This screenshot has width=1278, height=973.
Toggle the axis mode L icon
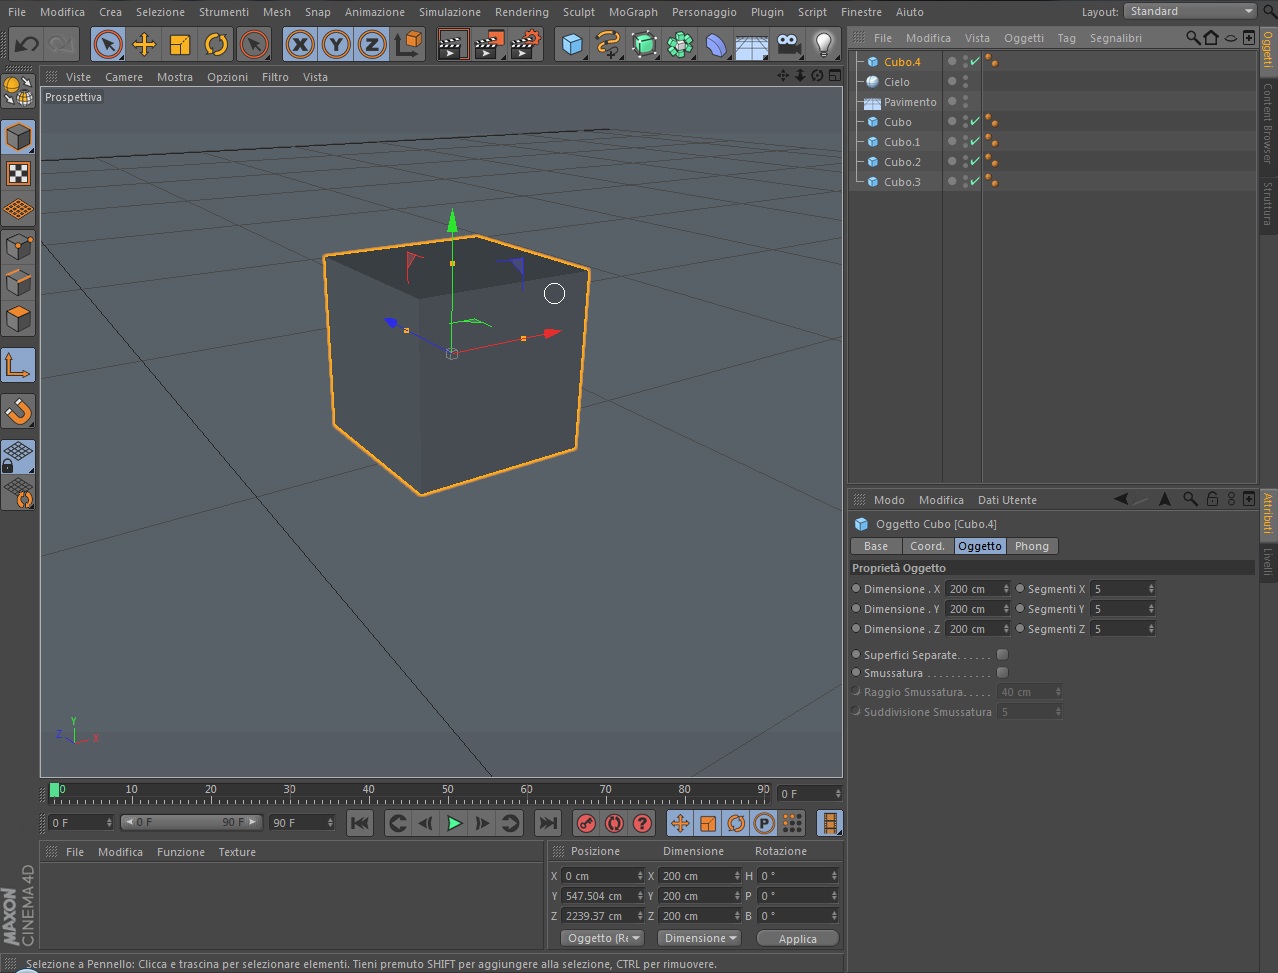[x=18, y=365]
